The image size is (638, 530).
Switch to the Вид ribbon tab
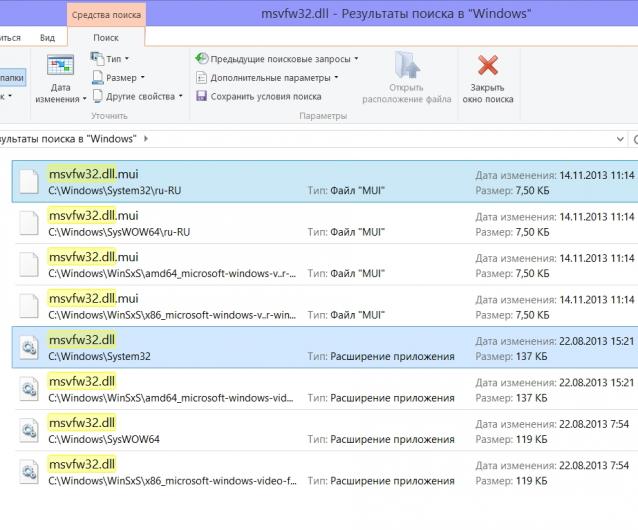(47, 38)
